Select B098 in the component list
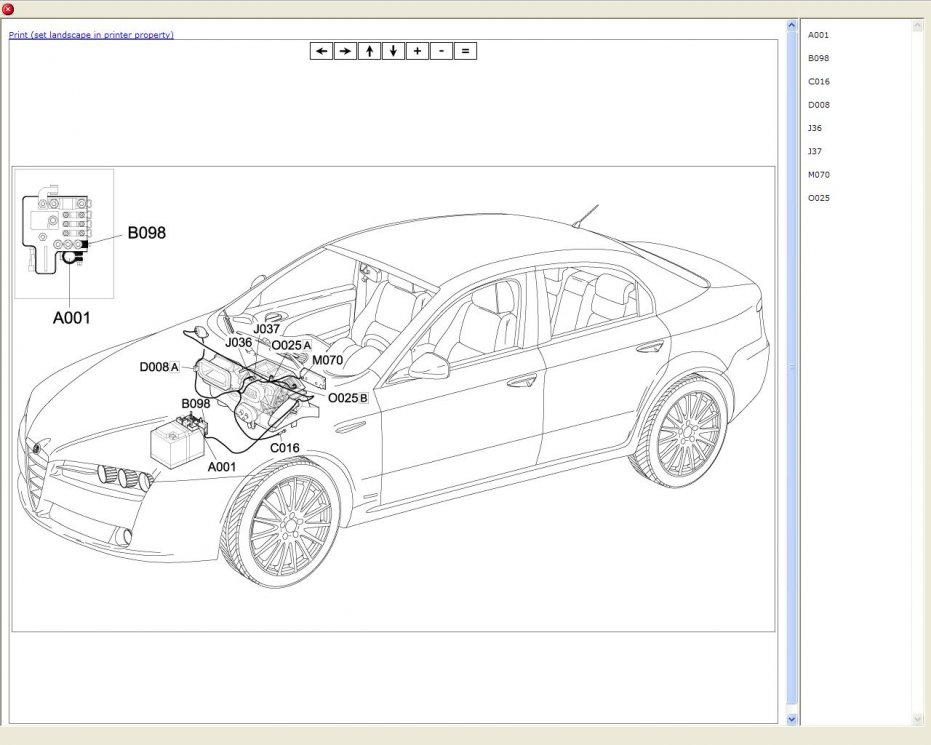This screenshot has width=931, height=745. [x=818, y=58]
